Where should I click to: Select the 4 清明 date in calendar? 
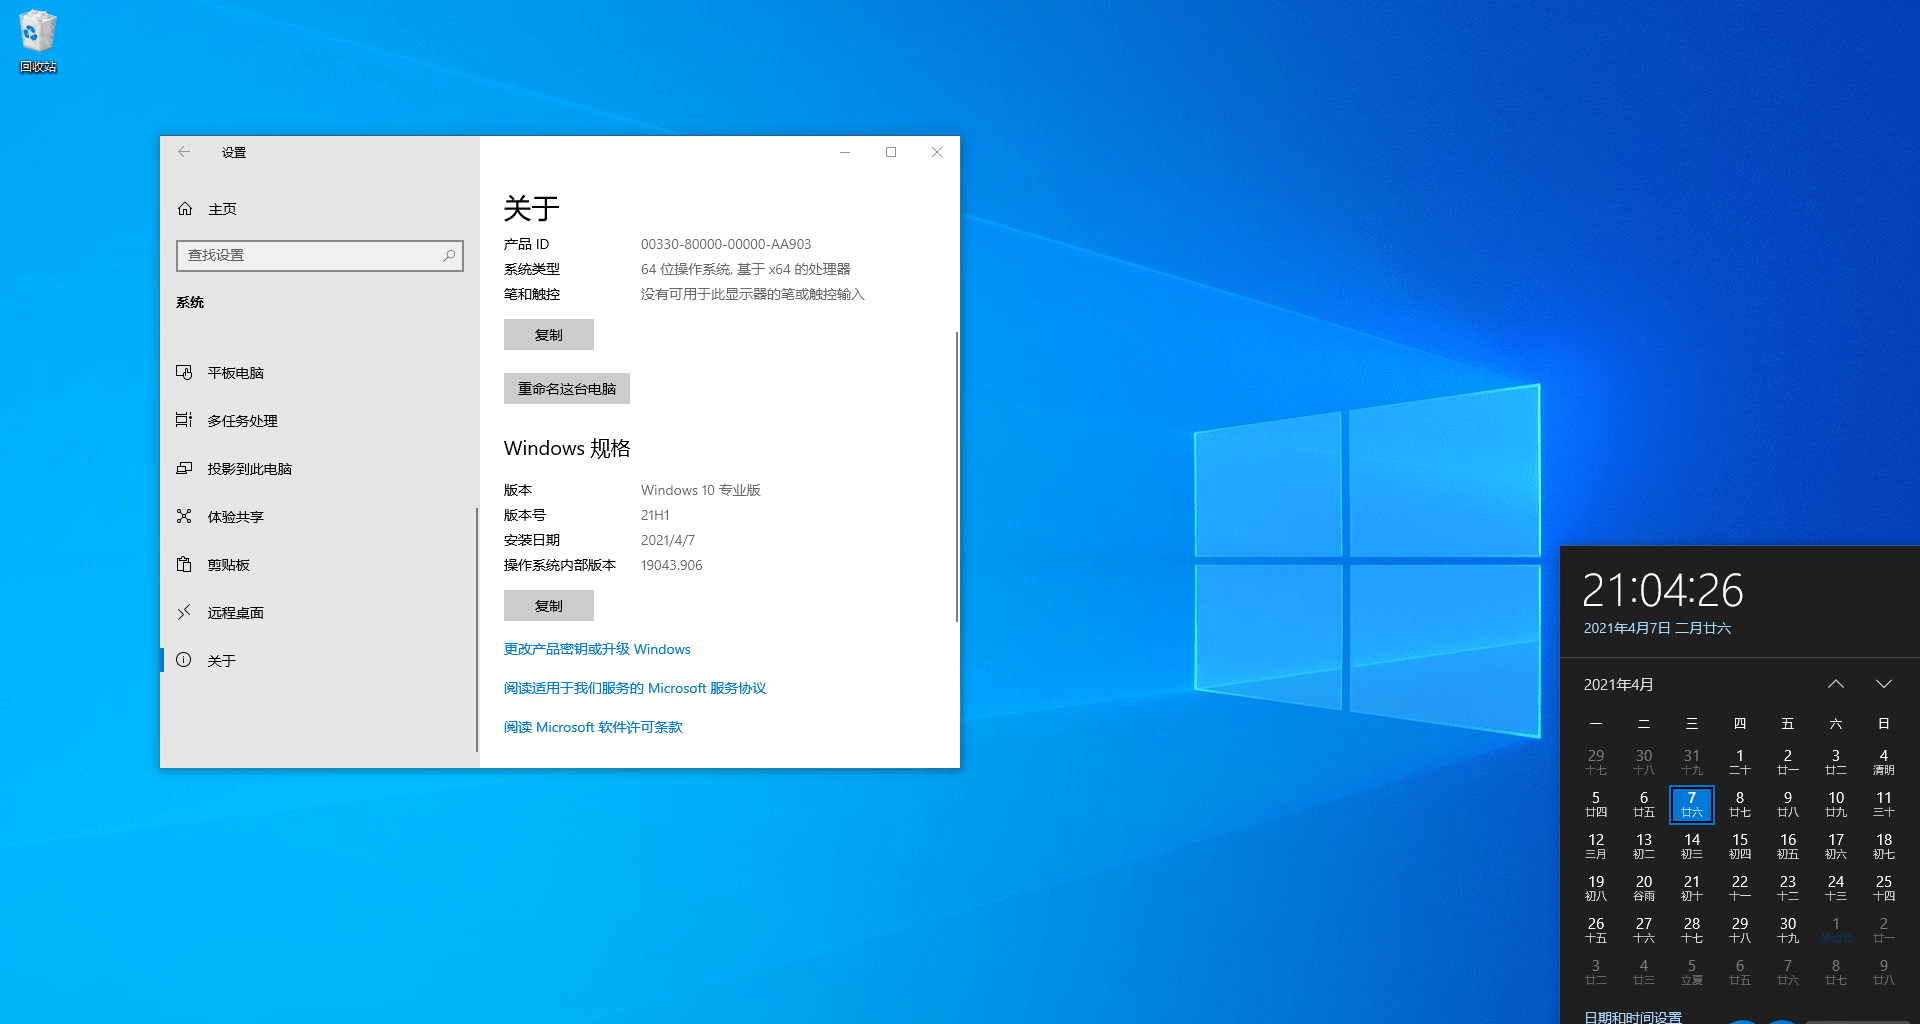coord(1884,762)
